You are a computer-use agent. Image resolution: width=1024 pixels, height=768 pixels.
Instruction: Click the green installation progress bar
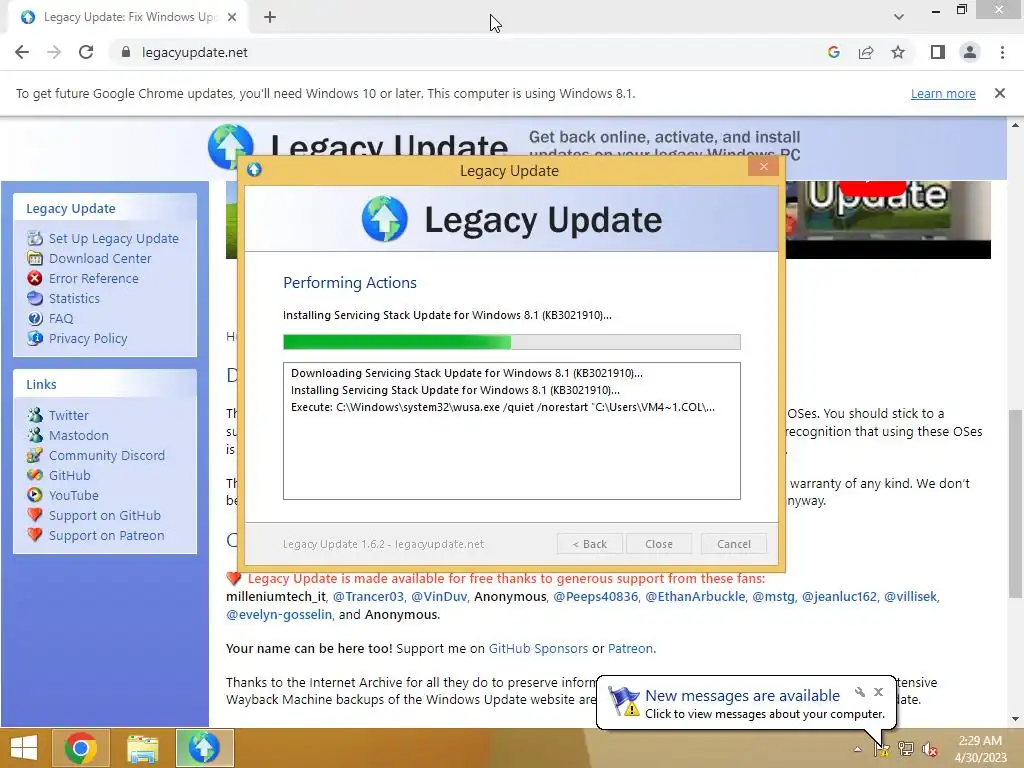(511, 342)
